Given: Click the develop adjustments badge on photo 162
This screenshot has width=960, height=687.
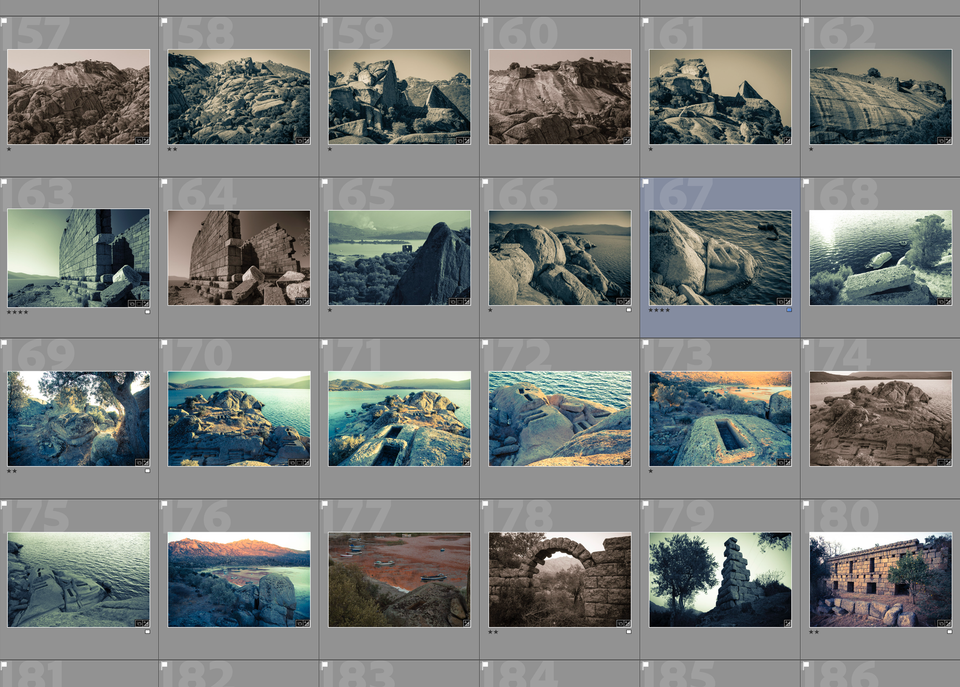Looking at the screenshot, I should [x=948, y=140].
